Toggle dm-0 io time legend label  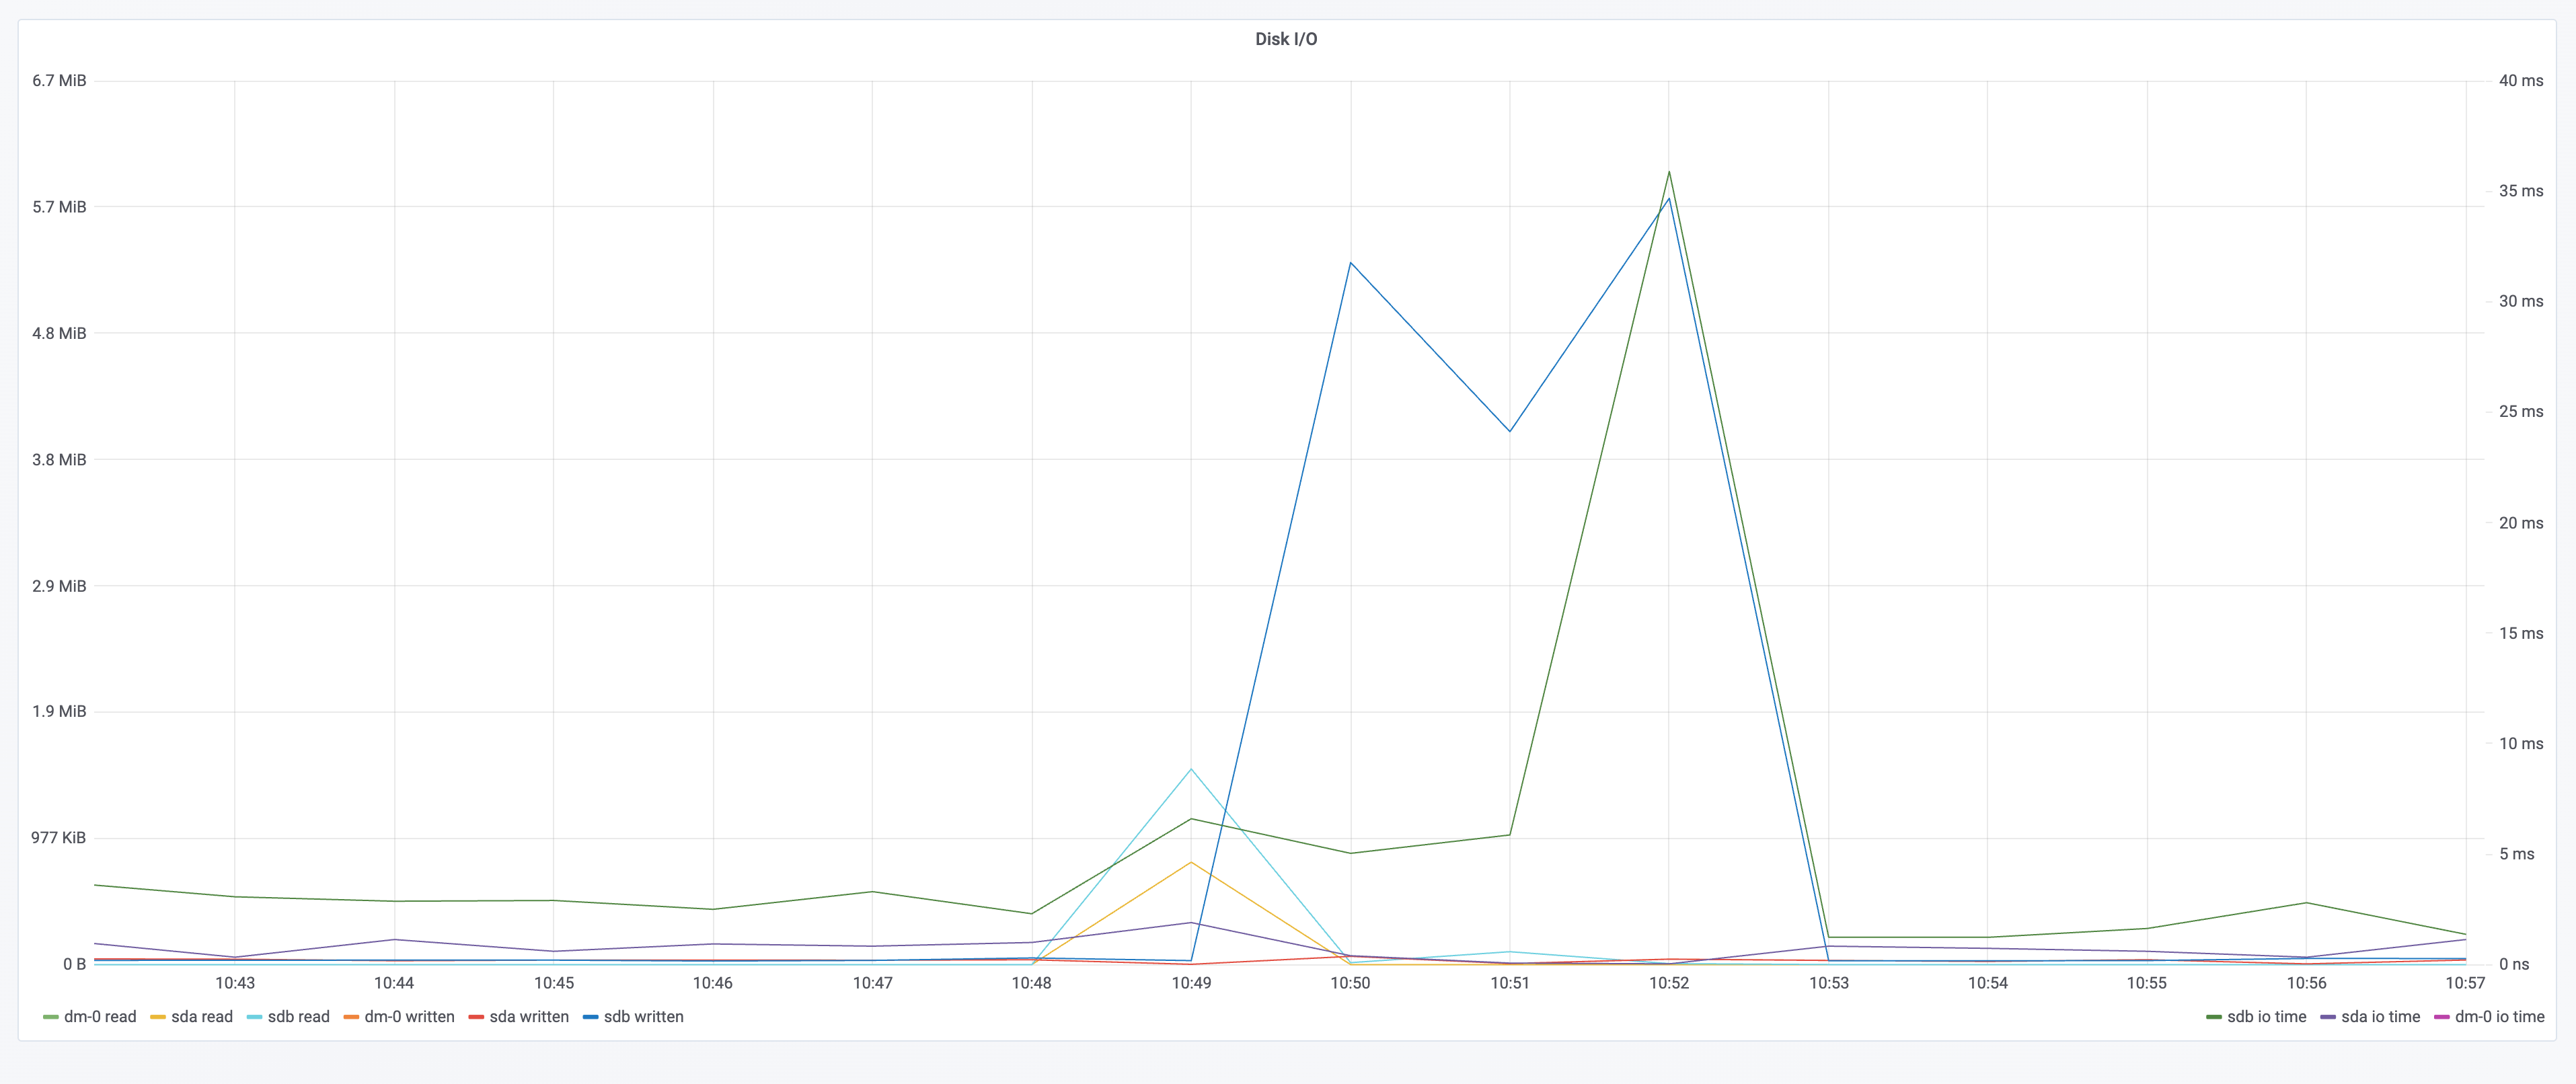click(x=2499, y=1016)
